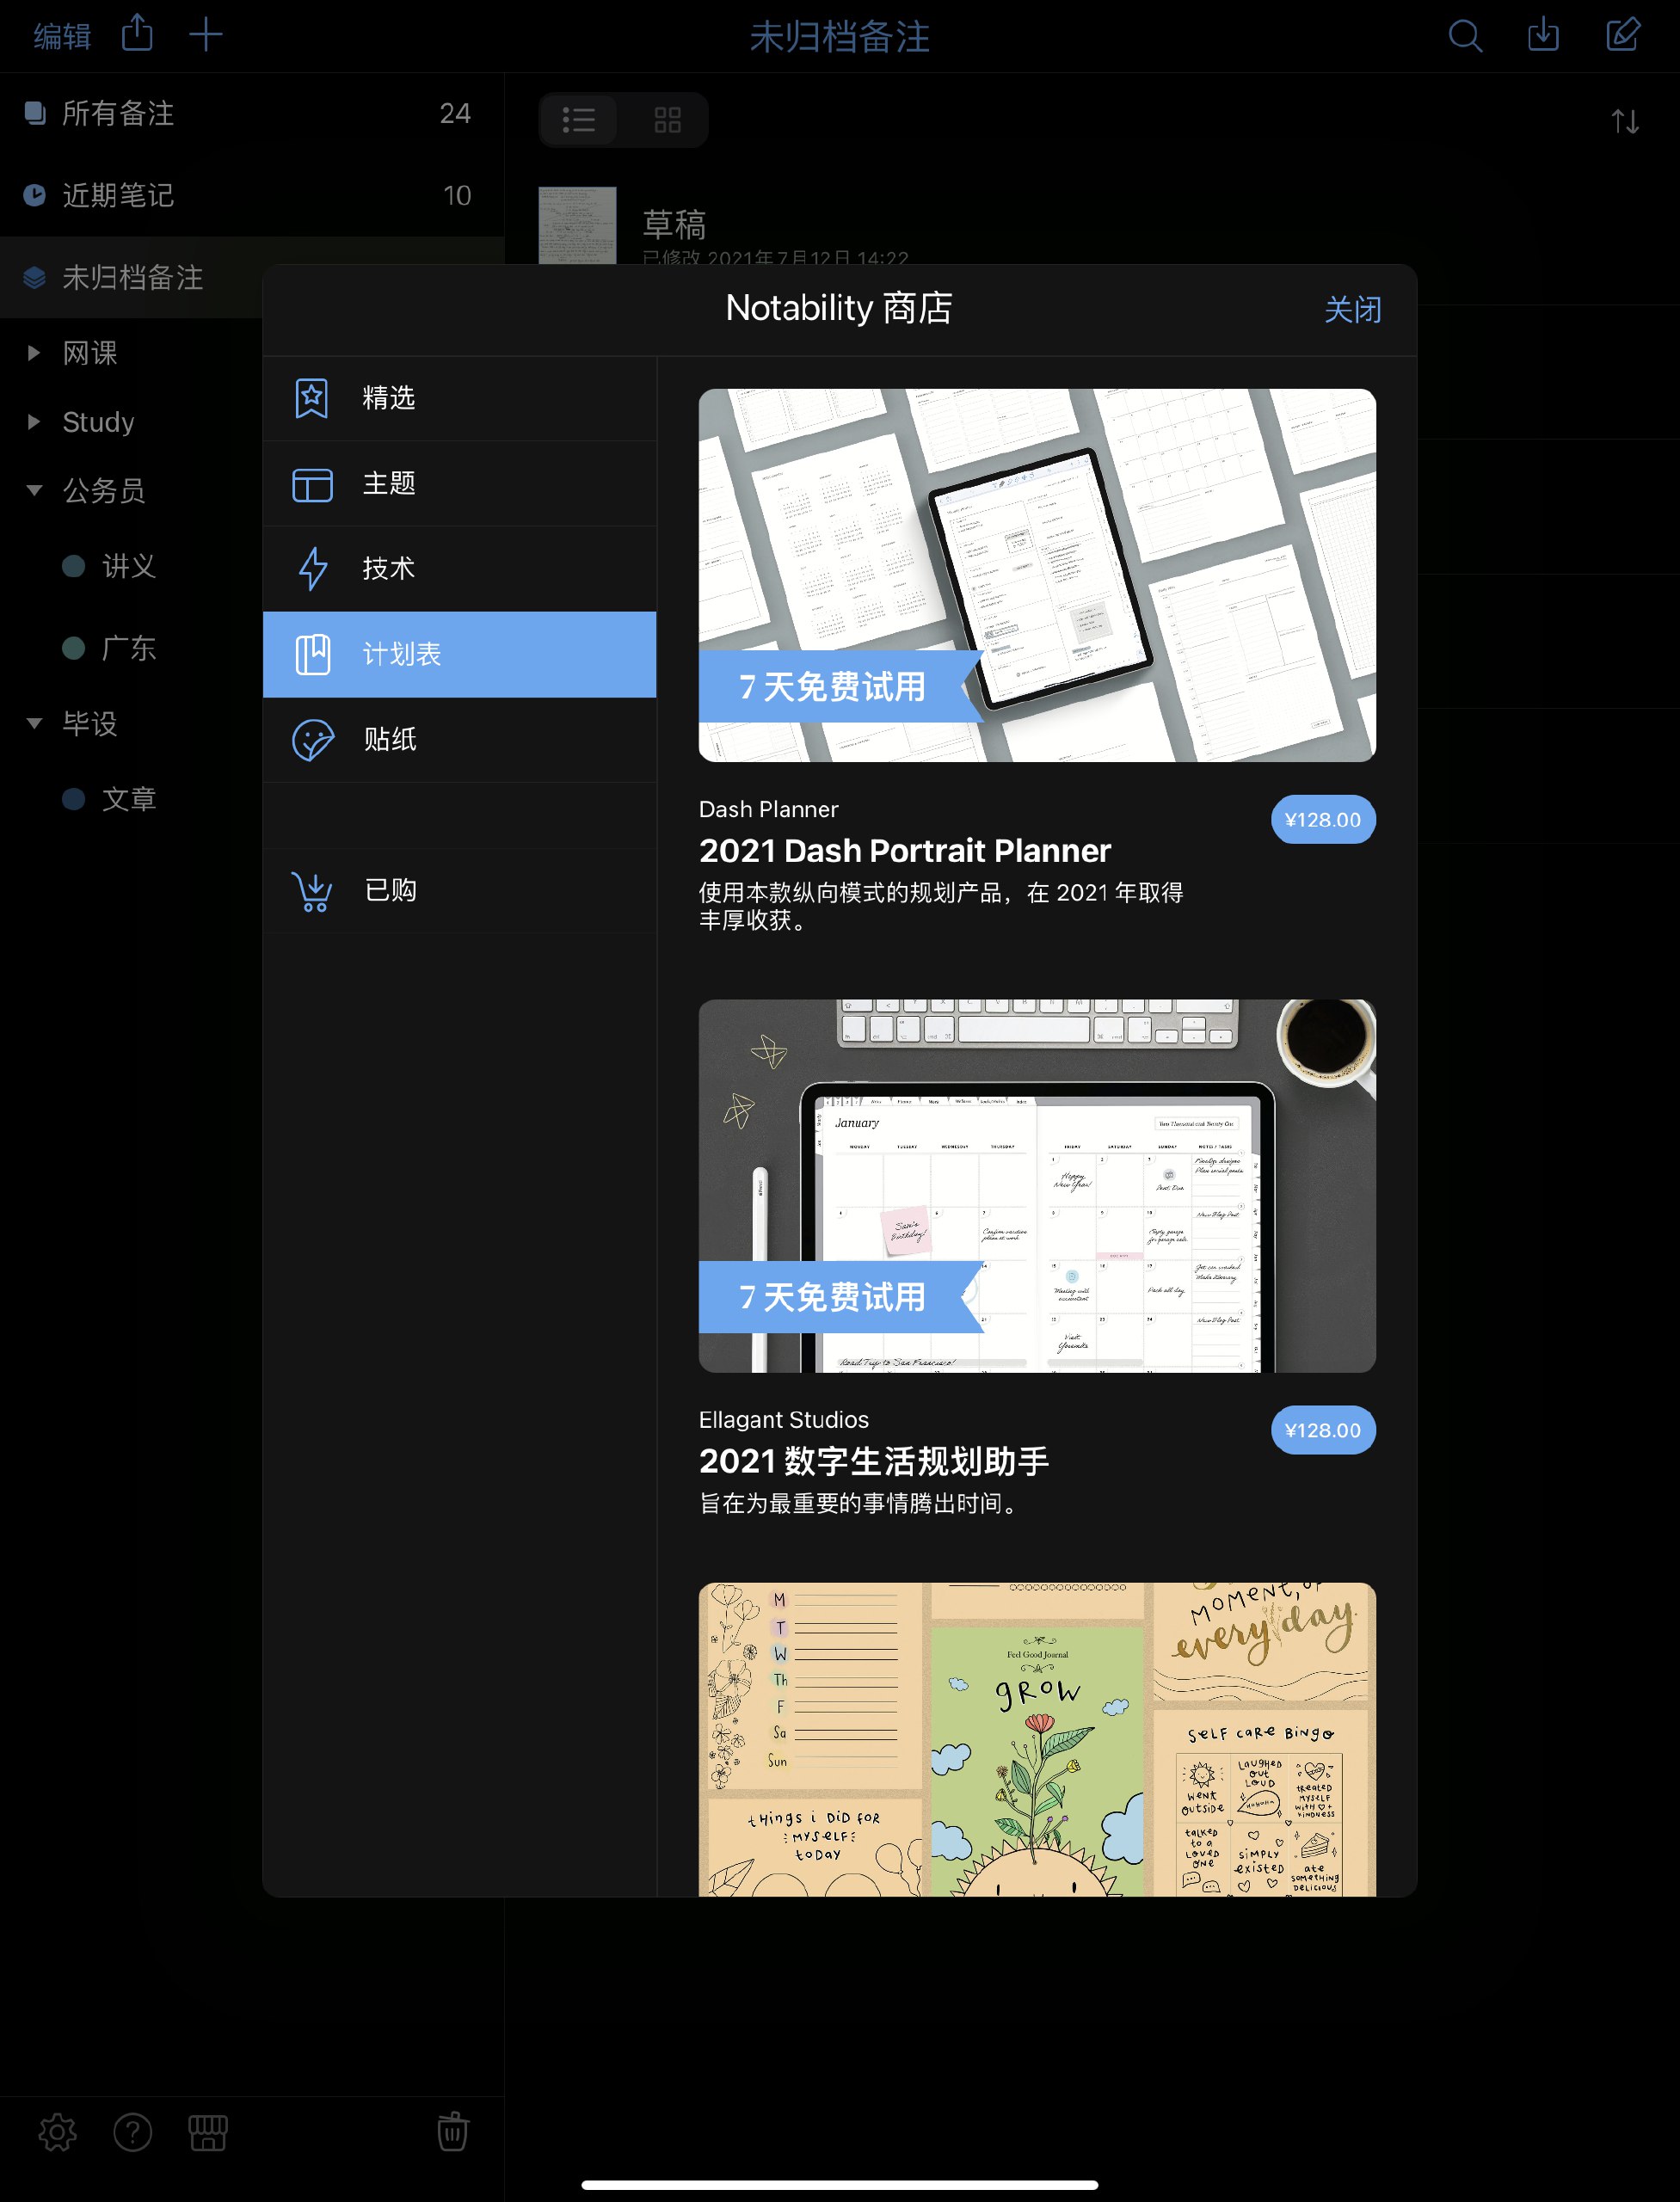Image resolution: width=1680 pixels, height=2202 pixels.
Task: Collapse the 公务员 divider
Action: 34,490
